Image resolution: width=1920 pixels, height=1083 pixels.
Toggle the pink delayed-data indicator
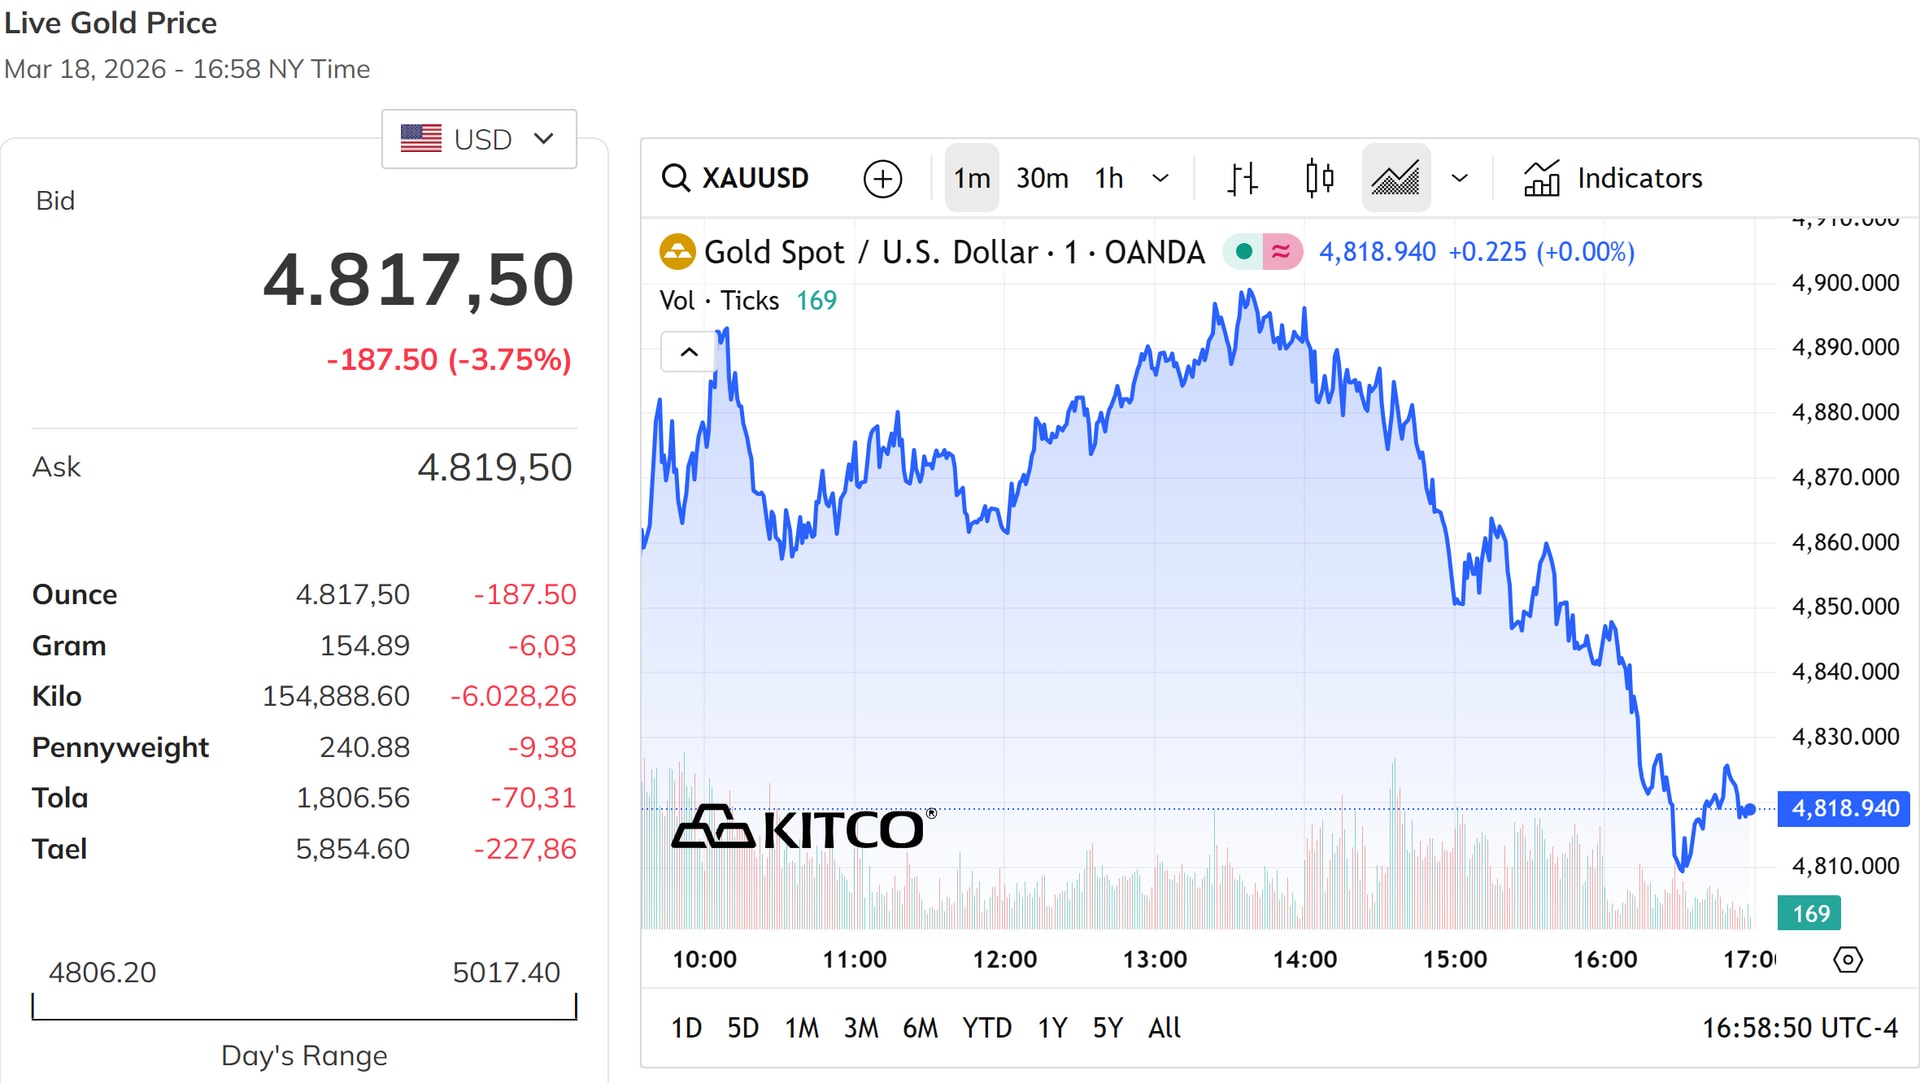coord(1281,252)
